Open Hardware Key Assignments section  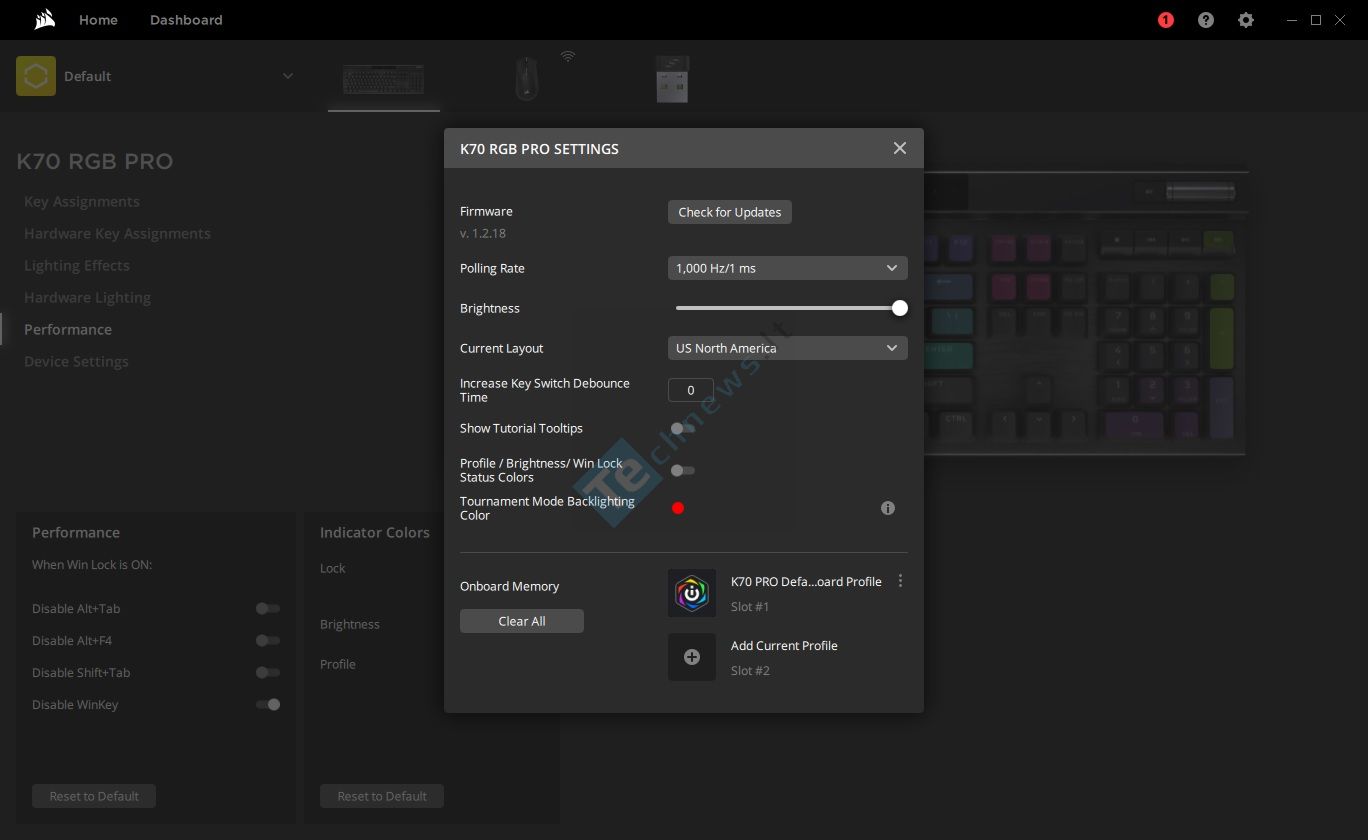click(x=117, y=233)
